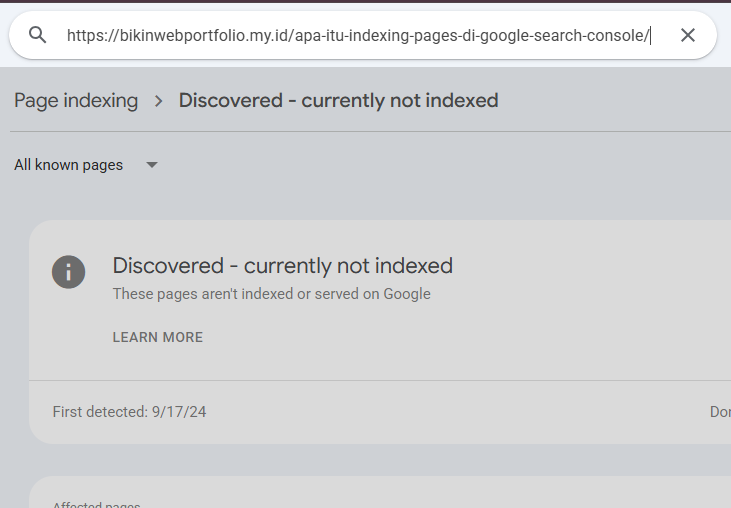Click the info icon in the card
Viewport: 731px width, 508px height.
pos(69,272)
